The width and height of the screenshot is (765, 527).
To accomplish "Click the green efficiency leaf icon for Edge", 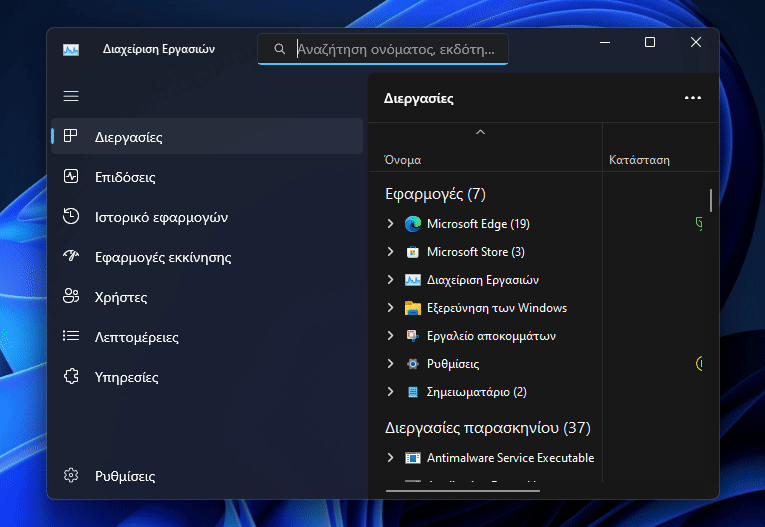I will tap(699, 223).
